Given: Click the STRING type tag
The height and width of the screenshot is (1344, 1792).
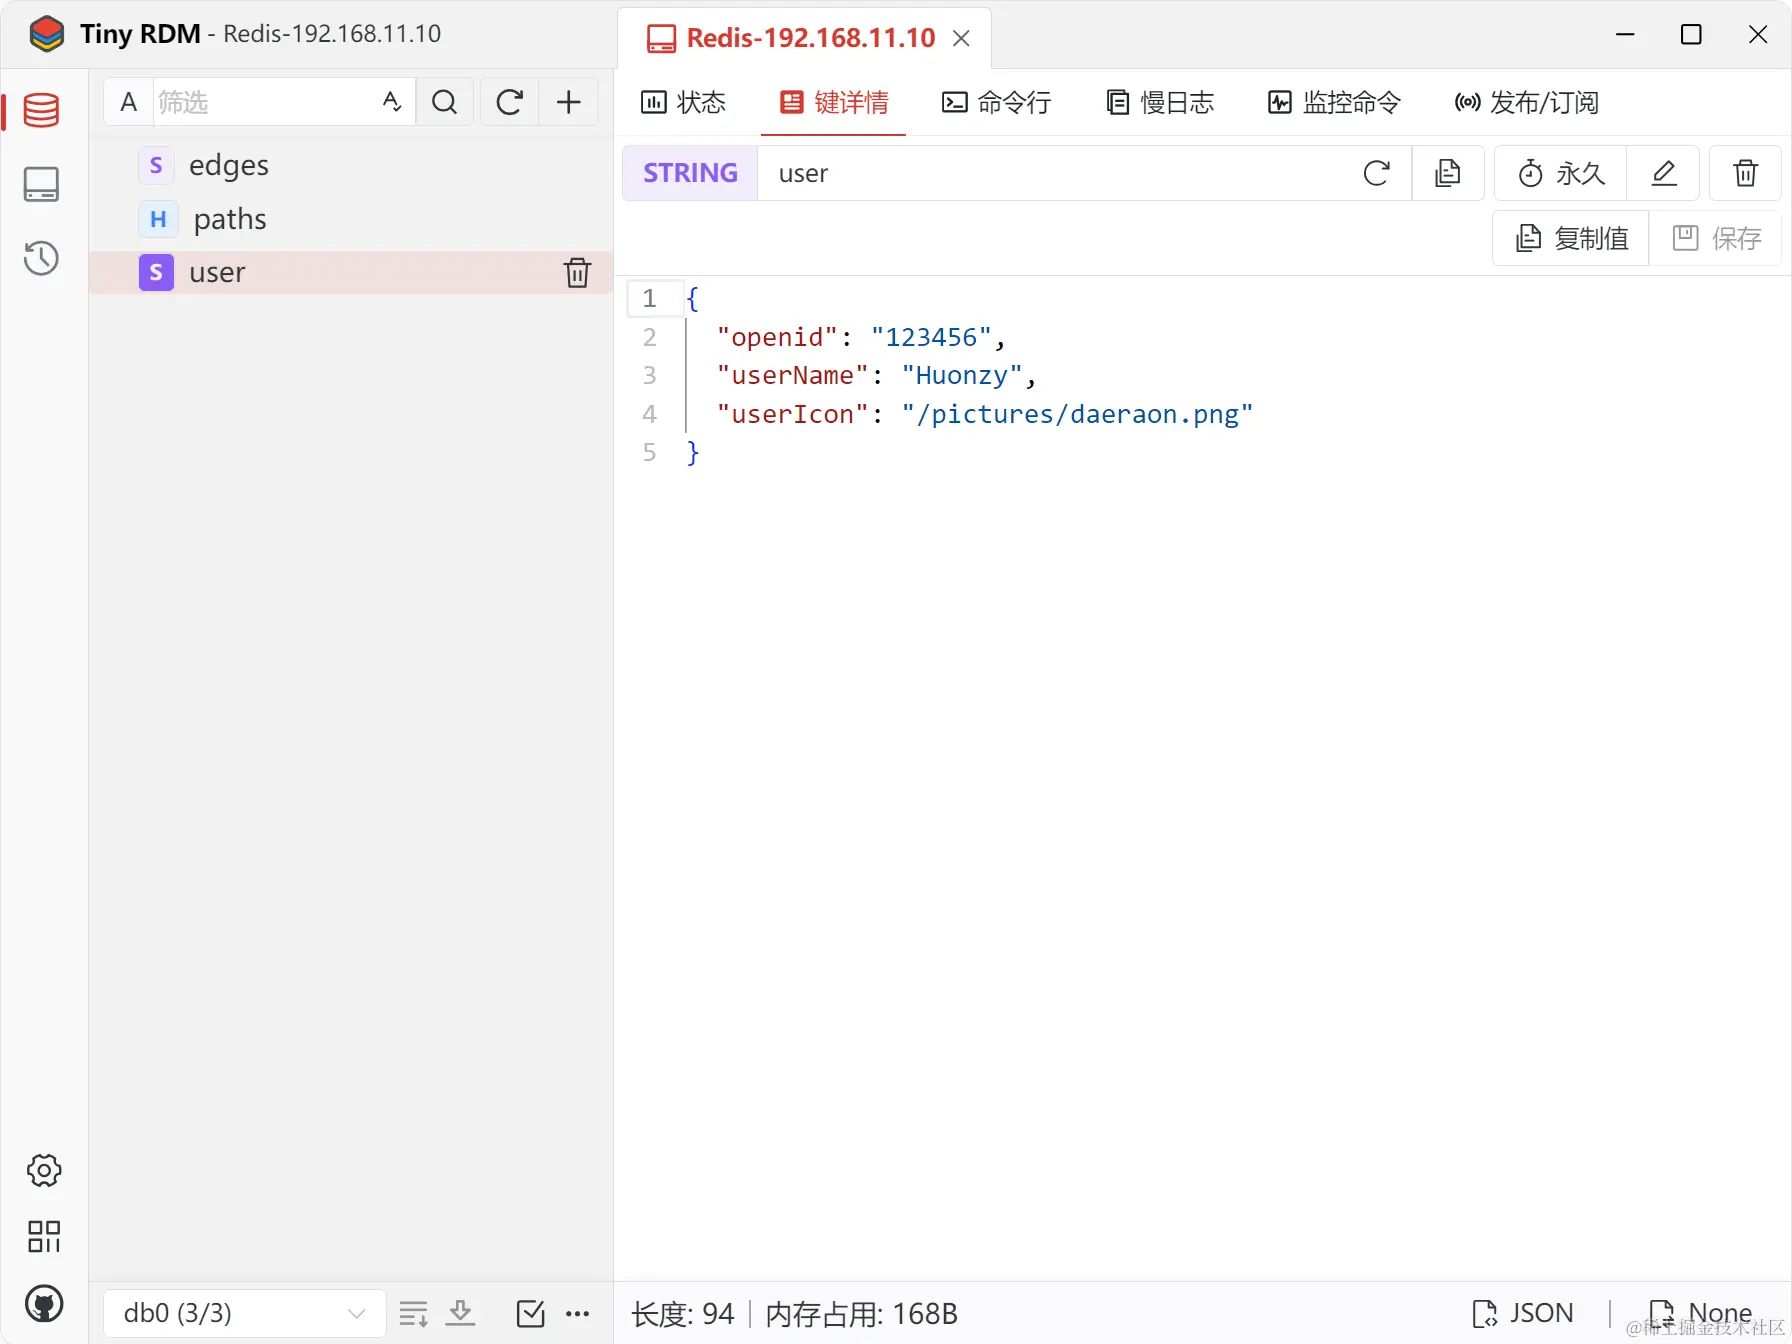Looking at the screenshot, I should click(x=690, y=173).
